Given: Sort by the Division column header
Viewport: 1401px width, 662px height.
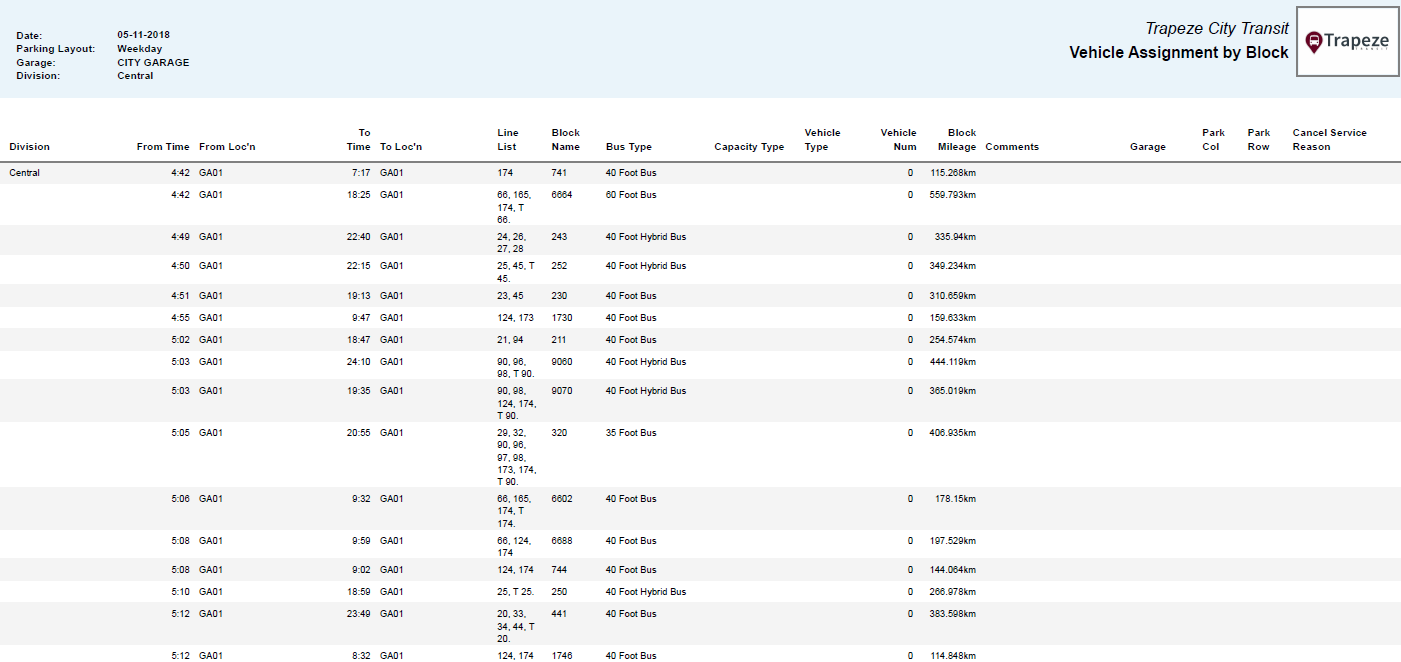Looking at the screenshot, I should (29, 146).
